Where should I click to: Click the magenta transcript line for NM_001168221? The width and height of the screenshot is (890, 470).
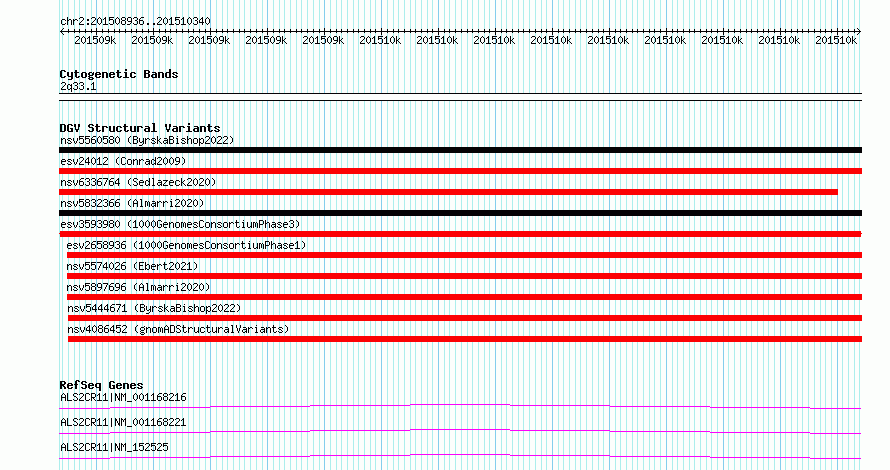click(460, 431)
